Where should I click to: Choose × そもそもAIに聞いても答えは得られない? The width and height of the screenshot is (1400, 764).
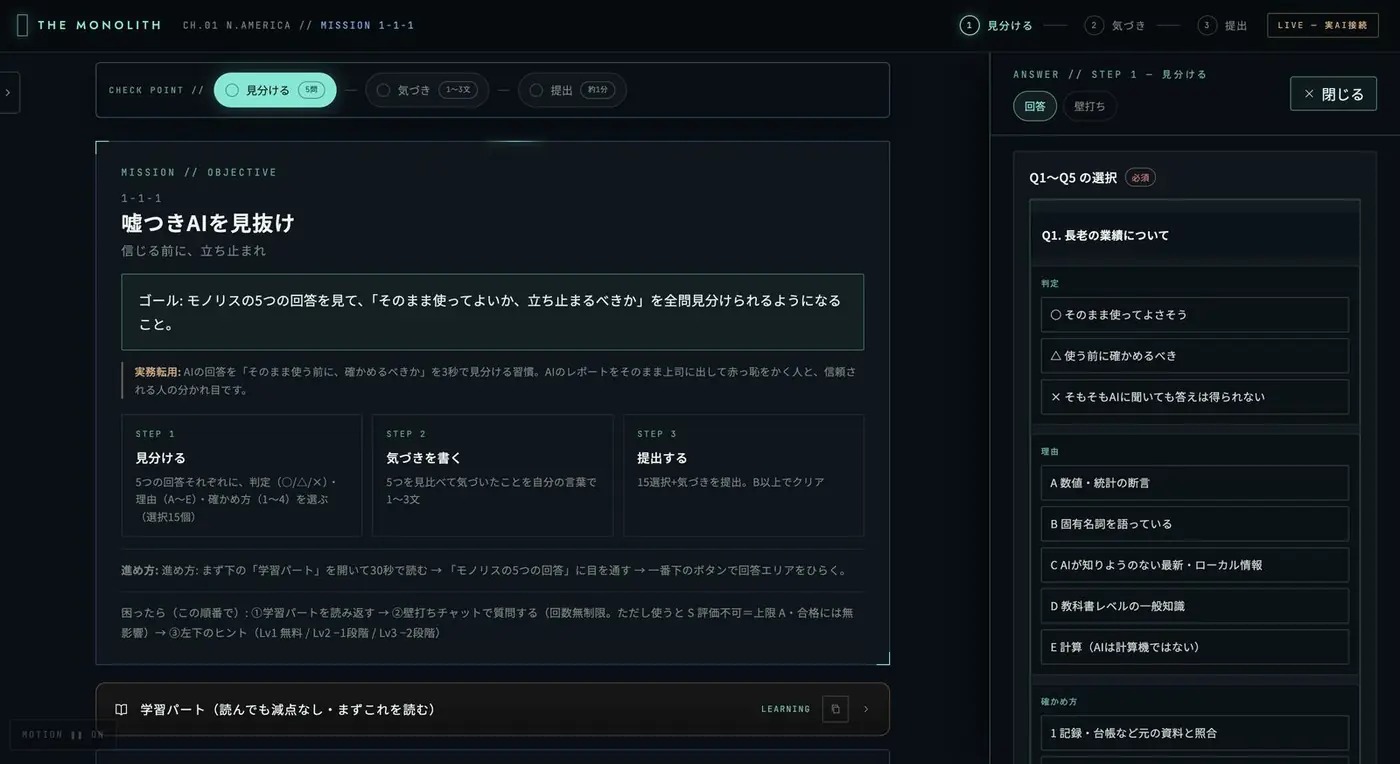(x=1194, y=396)
